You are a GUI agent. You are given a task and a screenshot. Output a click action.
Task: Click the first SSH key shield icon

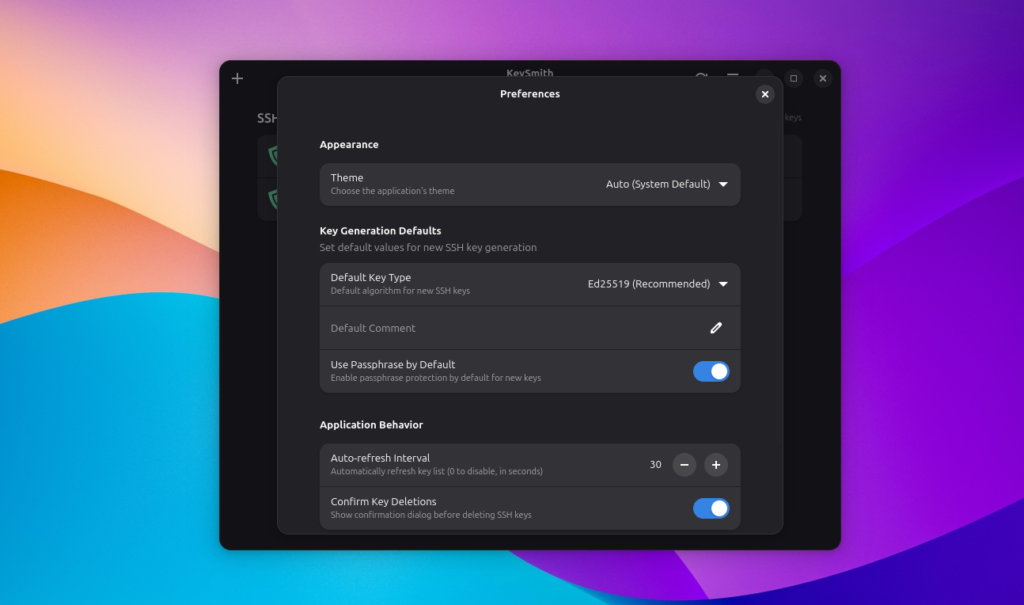click(272, 156)
